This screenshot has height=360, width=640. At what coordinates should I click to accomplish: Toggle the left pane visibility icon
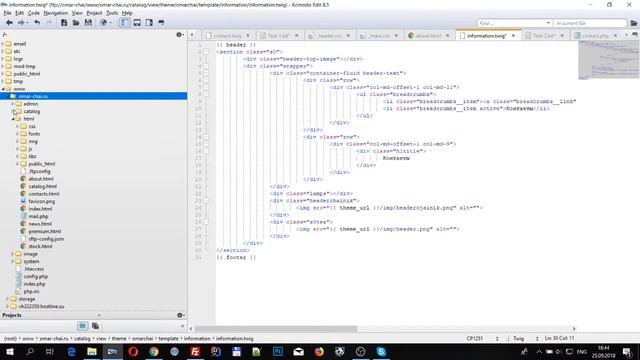pyautogui.click(x=124, y=23)
